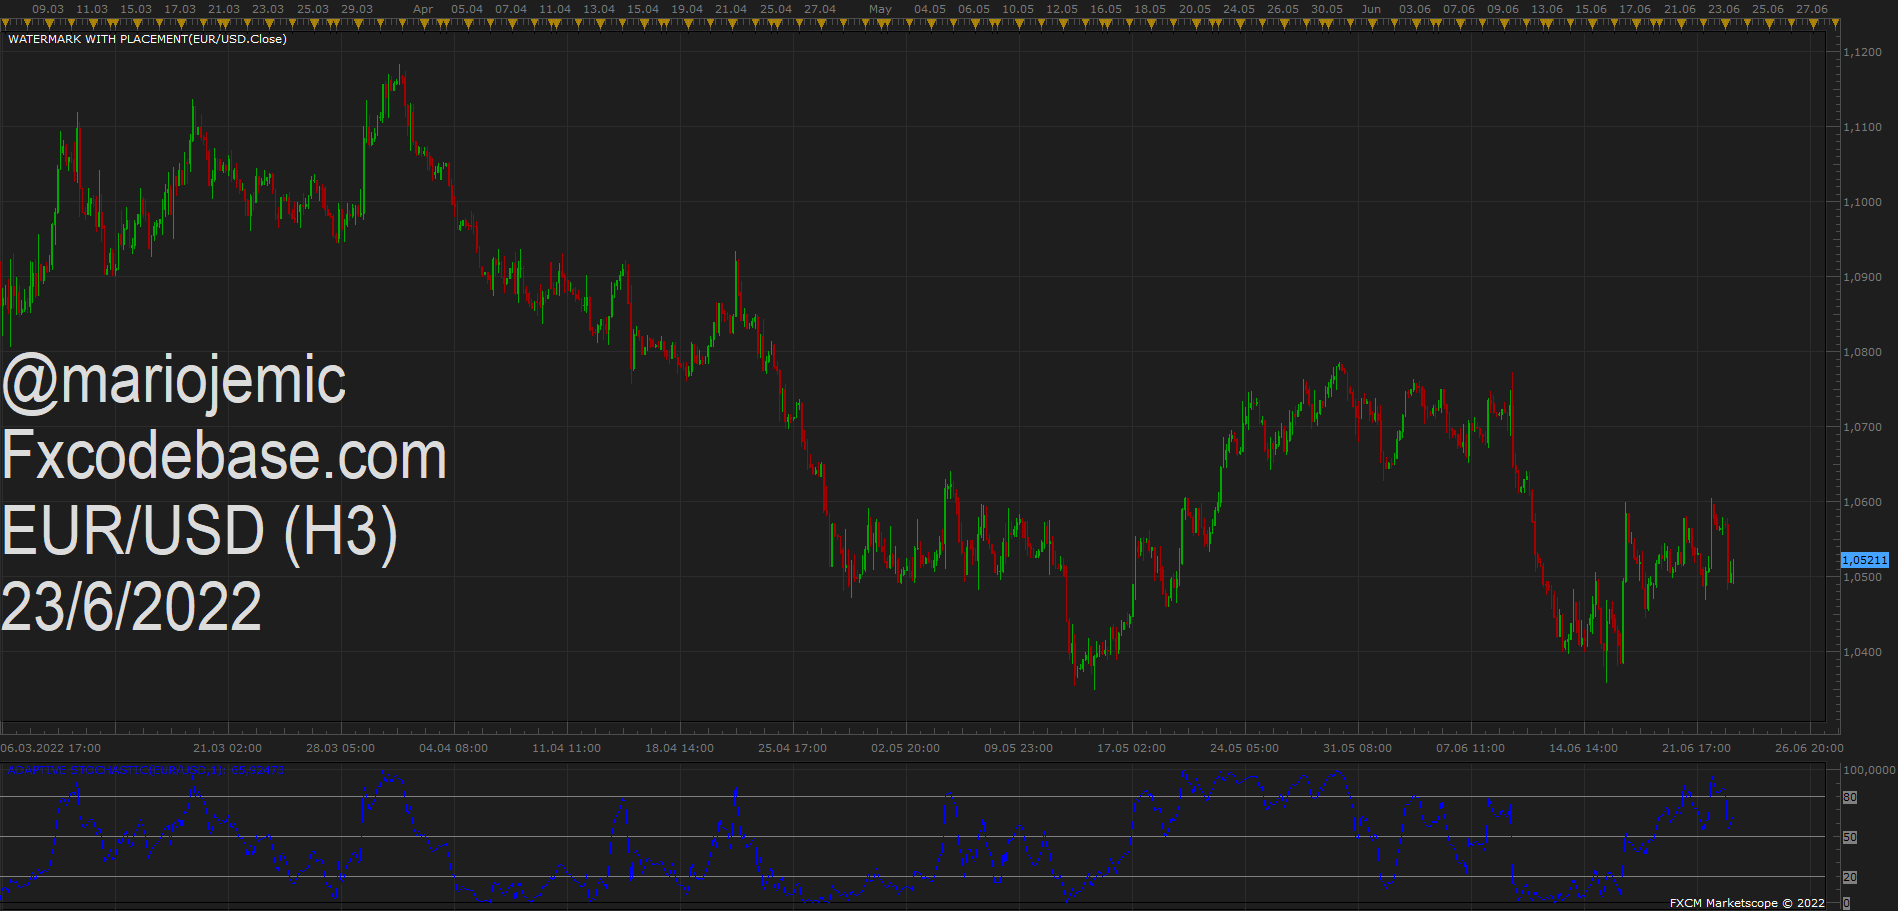Click the 24.05 05:00 time label
Viewport: 1898px width, 911px height.
point(1244,748)
